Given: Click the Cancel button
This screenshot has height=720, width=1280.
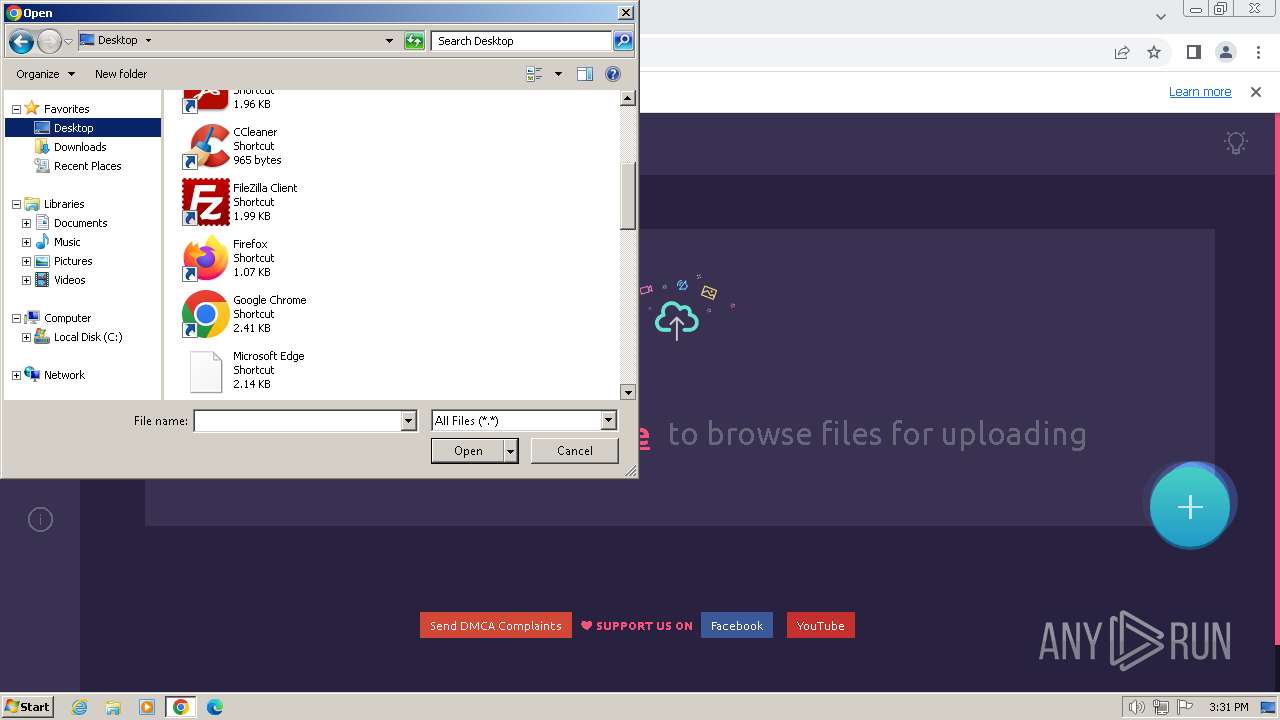Looking at the screenshot, I should pyautogui.click(x=575, y=451).
